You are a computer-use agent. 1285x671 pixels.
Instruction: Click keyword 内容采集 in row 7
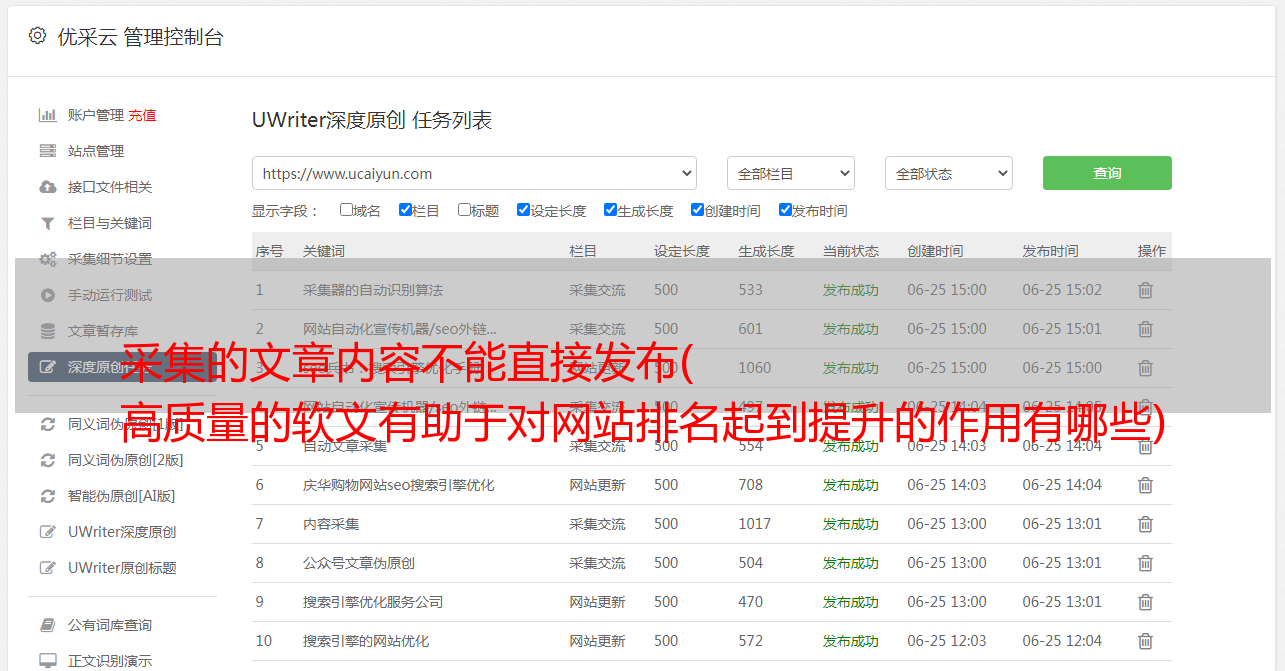point(331,524)
